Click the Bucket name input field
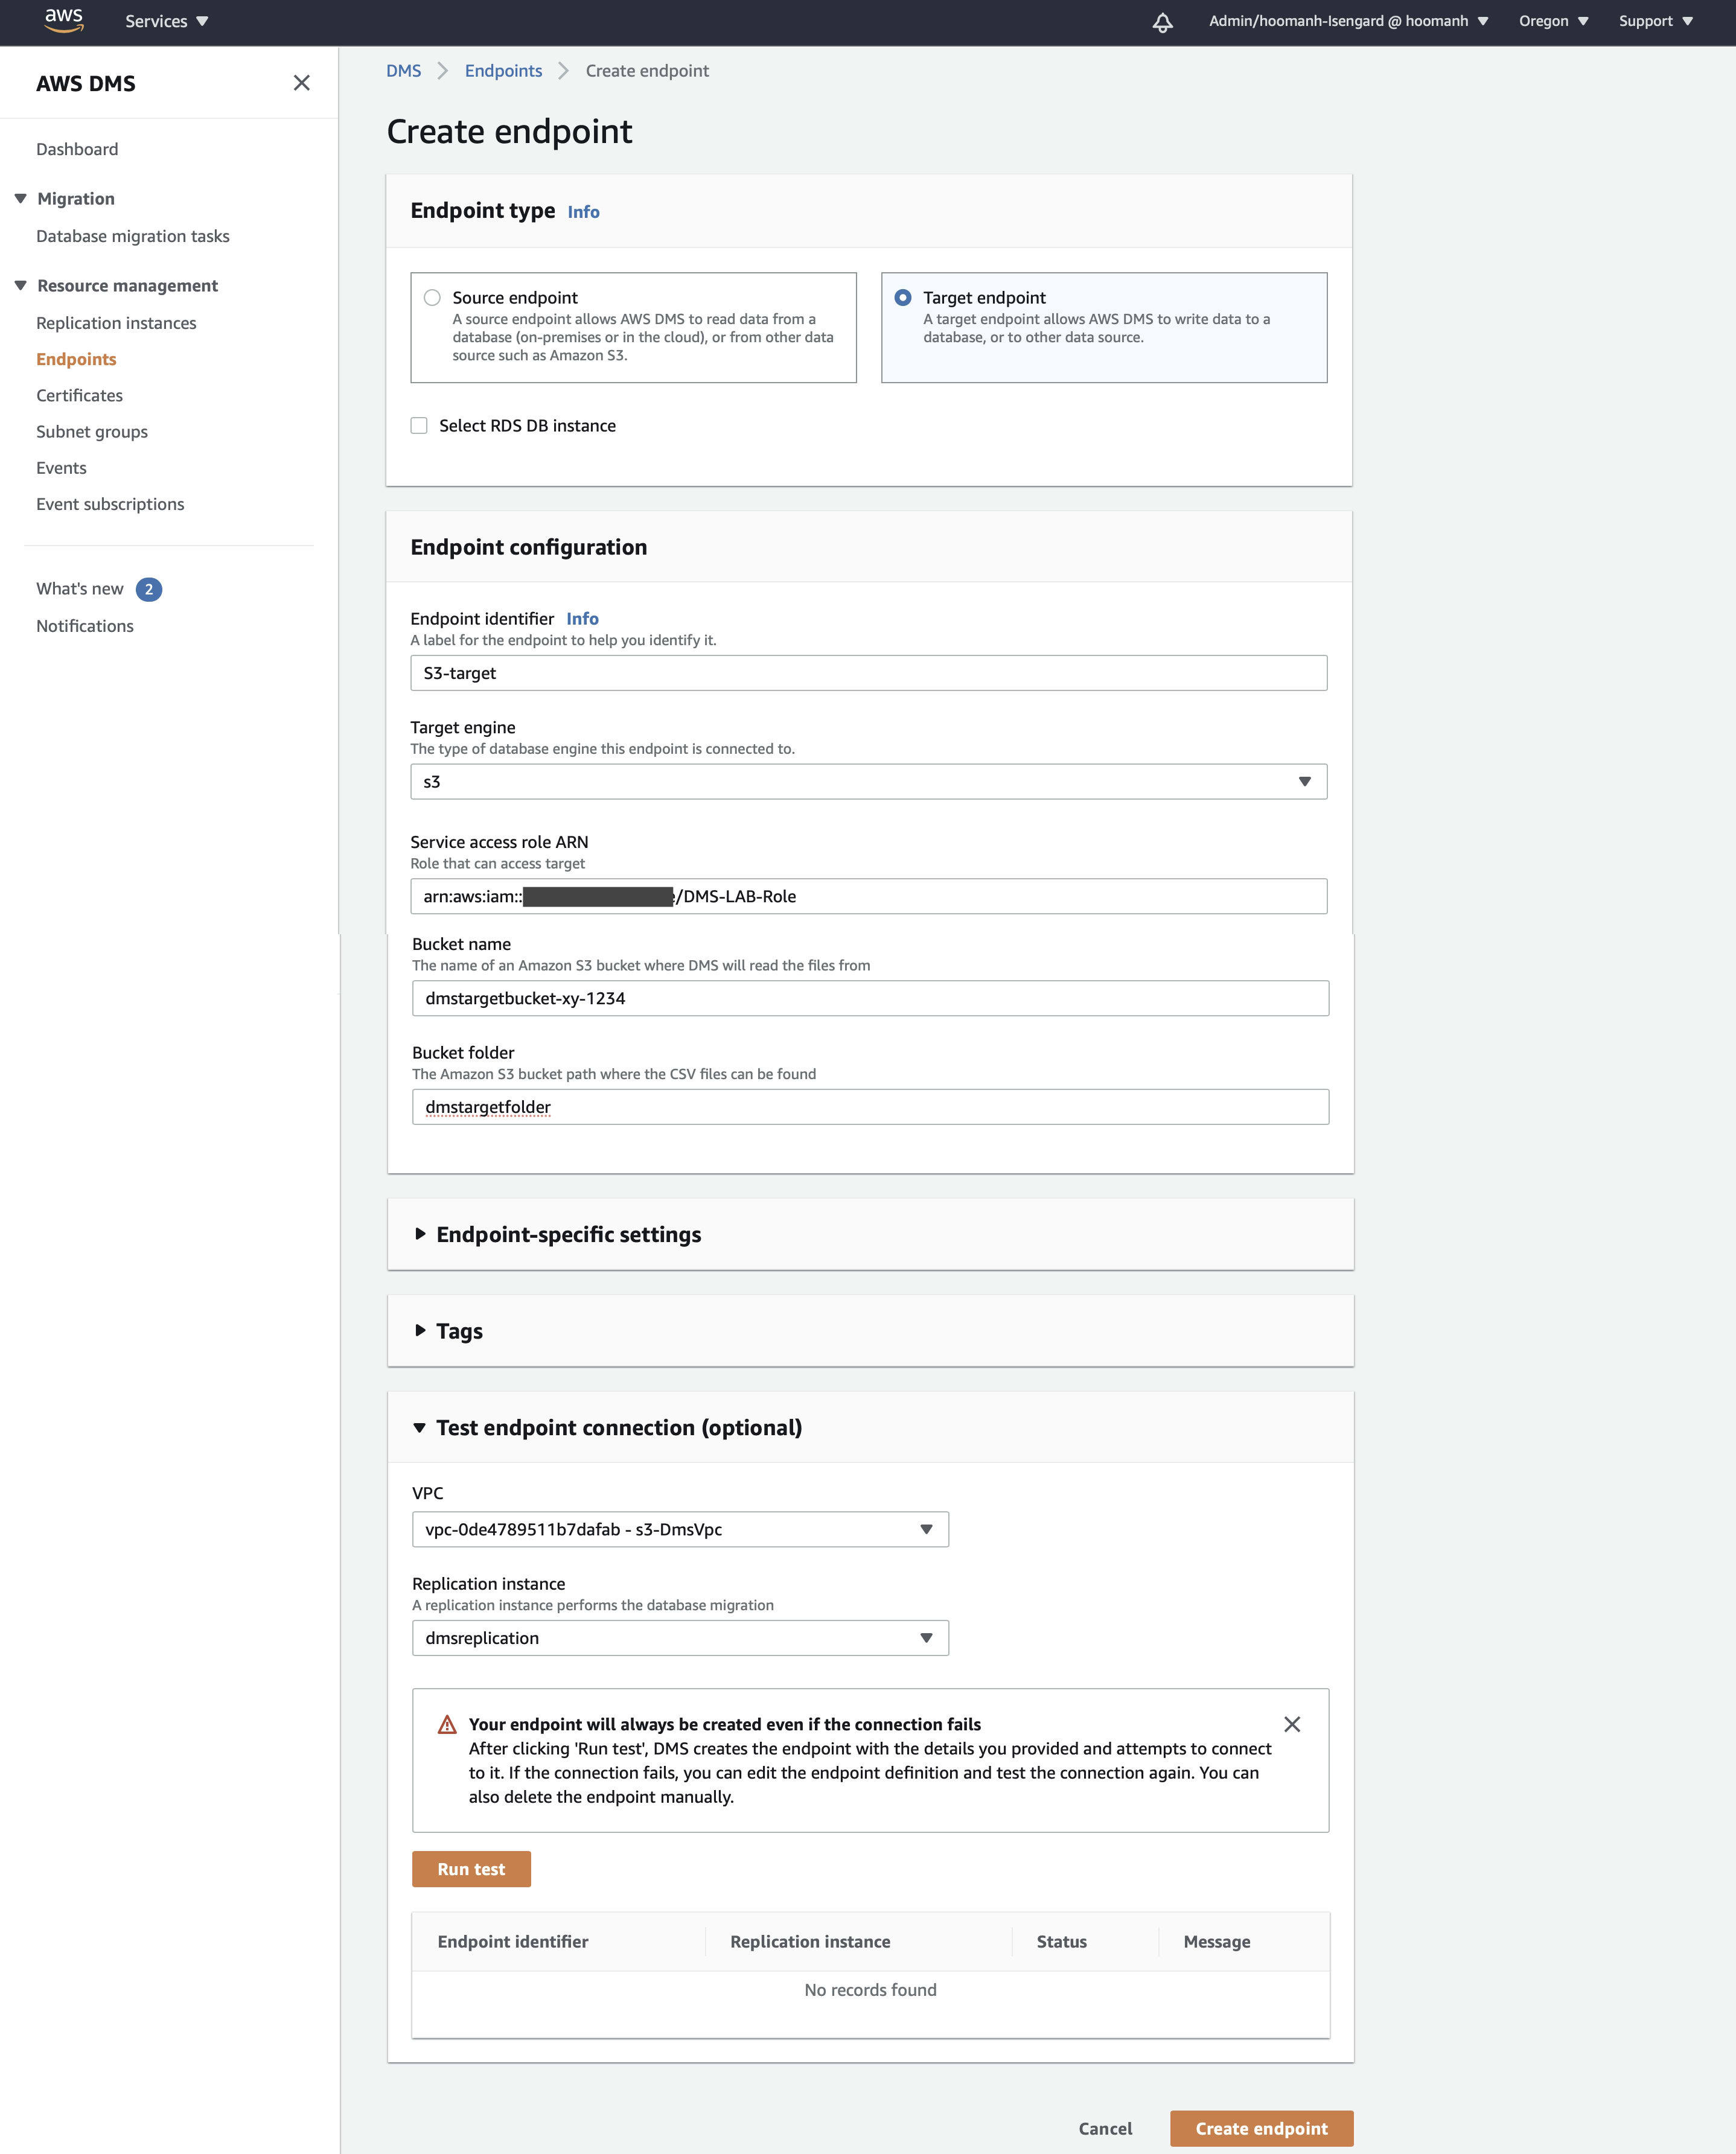 [x=870, y=998]
